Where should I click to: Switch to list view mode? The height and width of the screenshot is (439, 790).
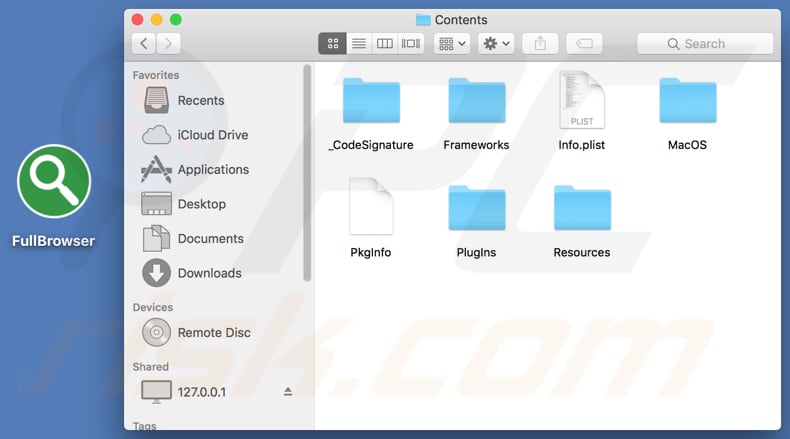[x=359, y=44]
